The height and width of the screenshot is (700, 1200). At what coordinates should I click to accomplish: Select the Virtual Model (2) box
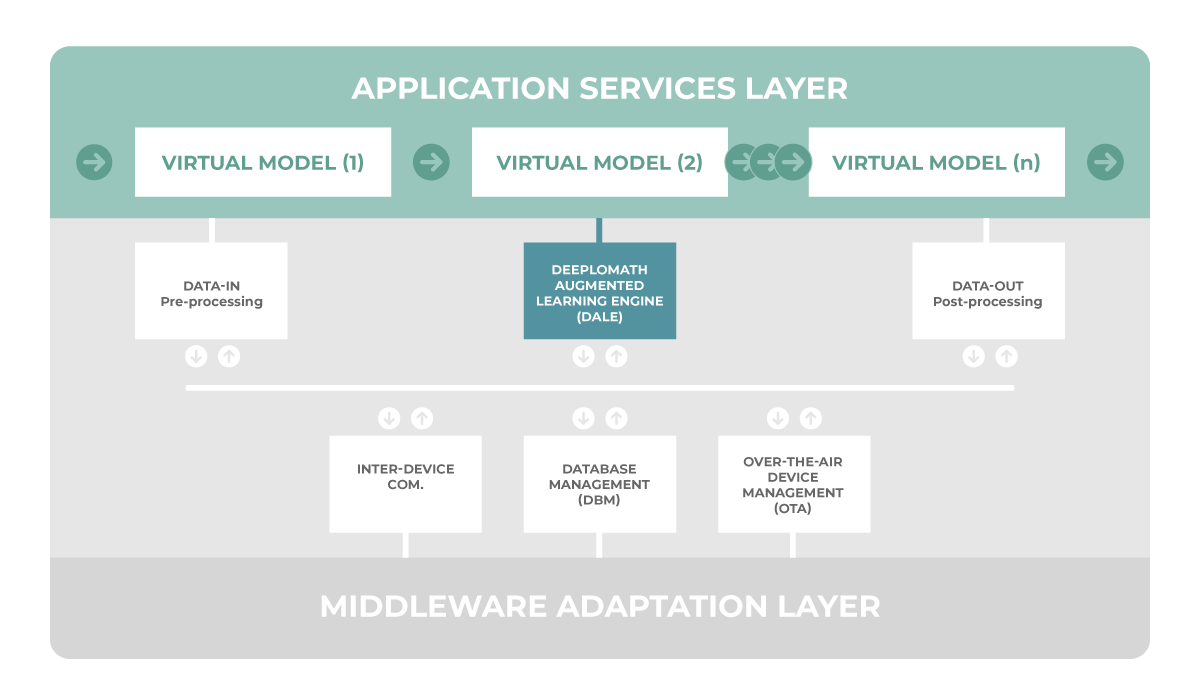tap(600, 162)
